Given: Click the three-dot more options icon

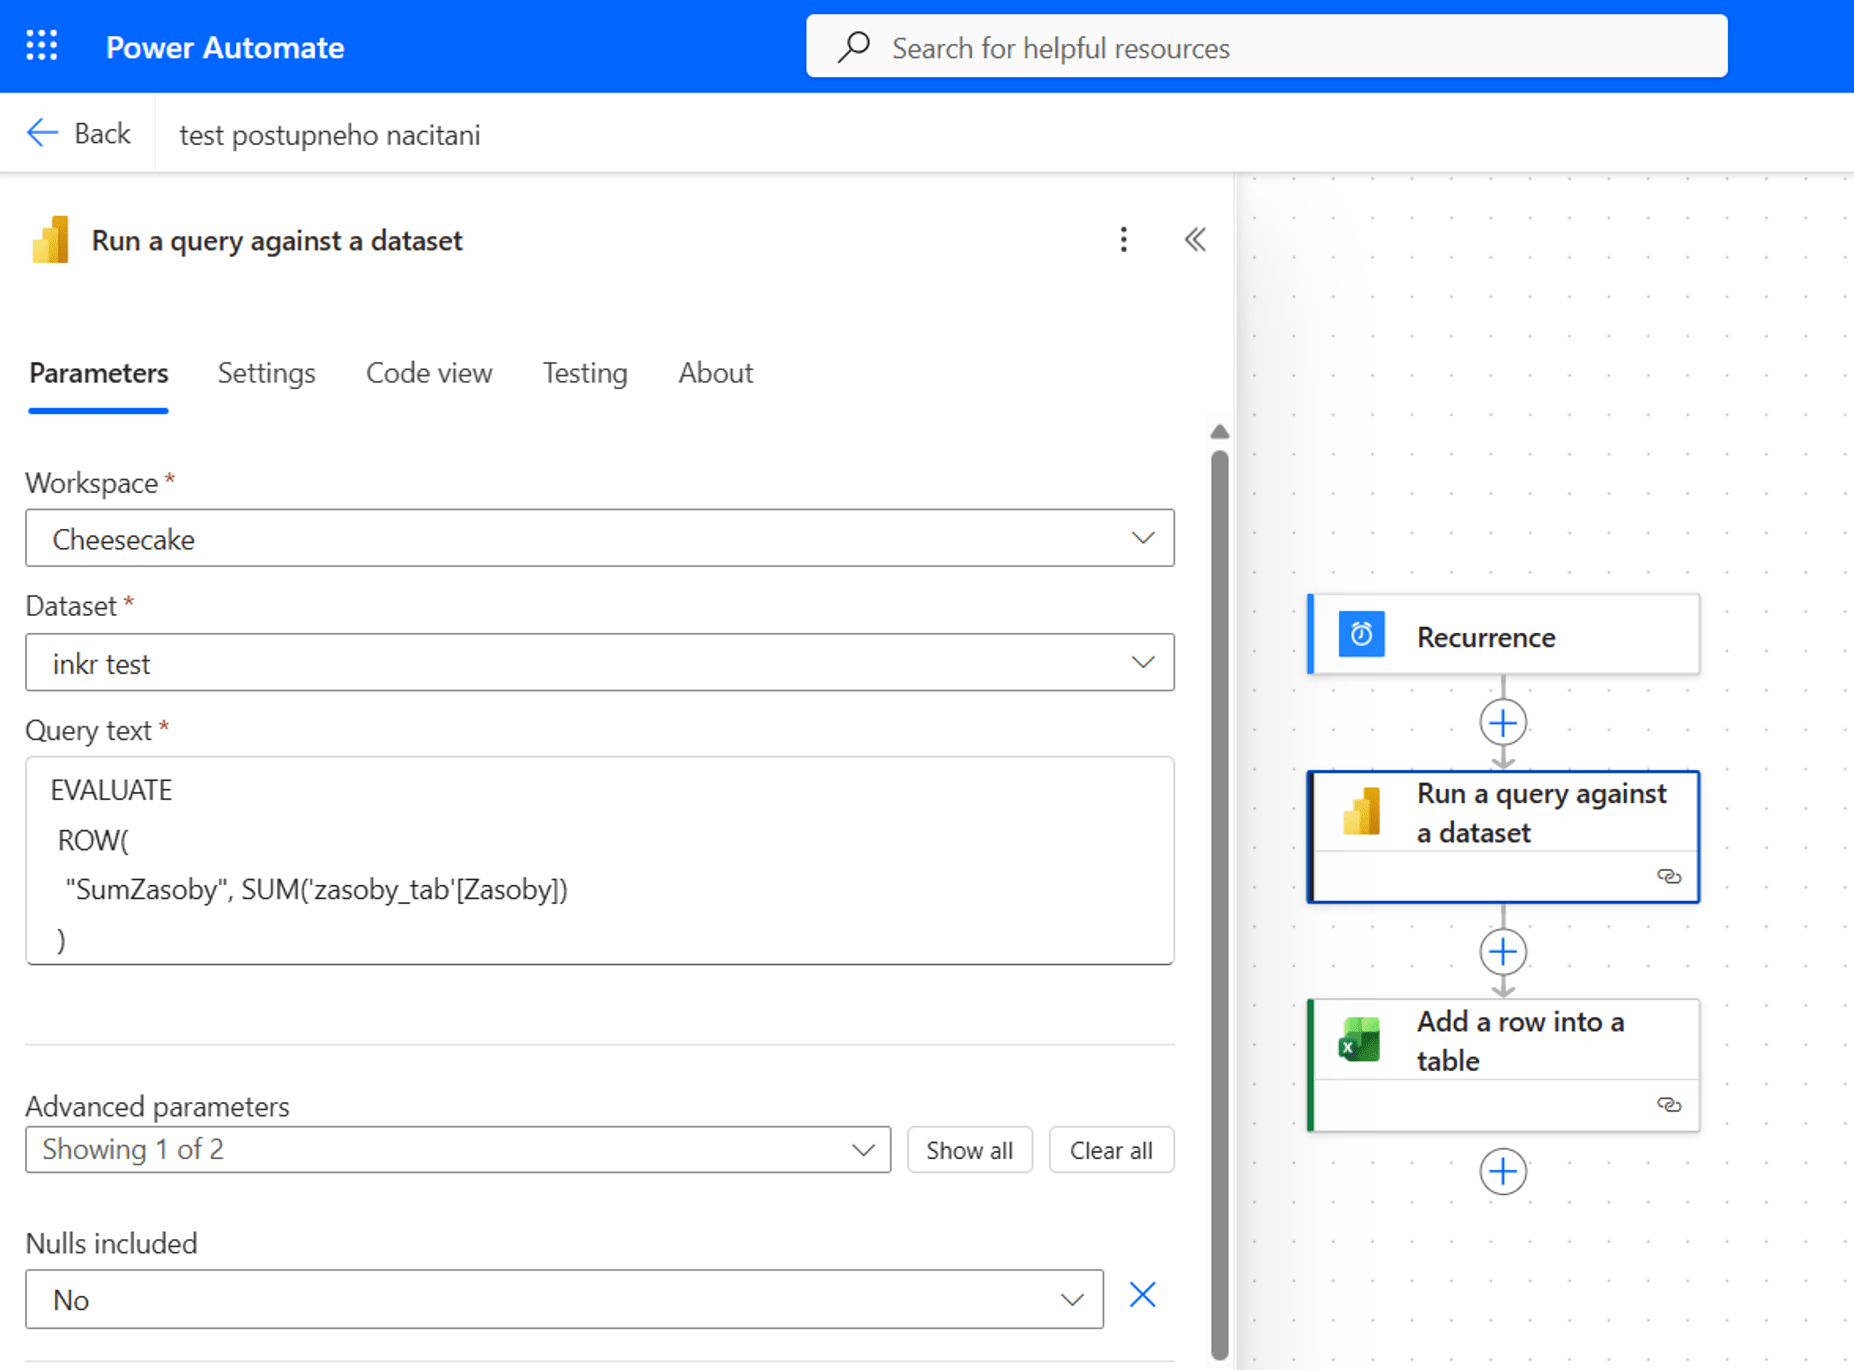Looking at the screenshot, I should 1123,240.
